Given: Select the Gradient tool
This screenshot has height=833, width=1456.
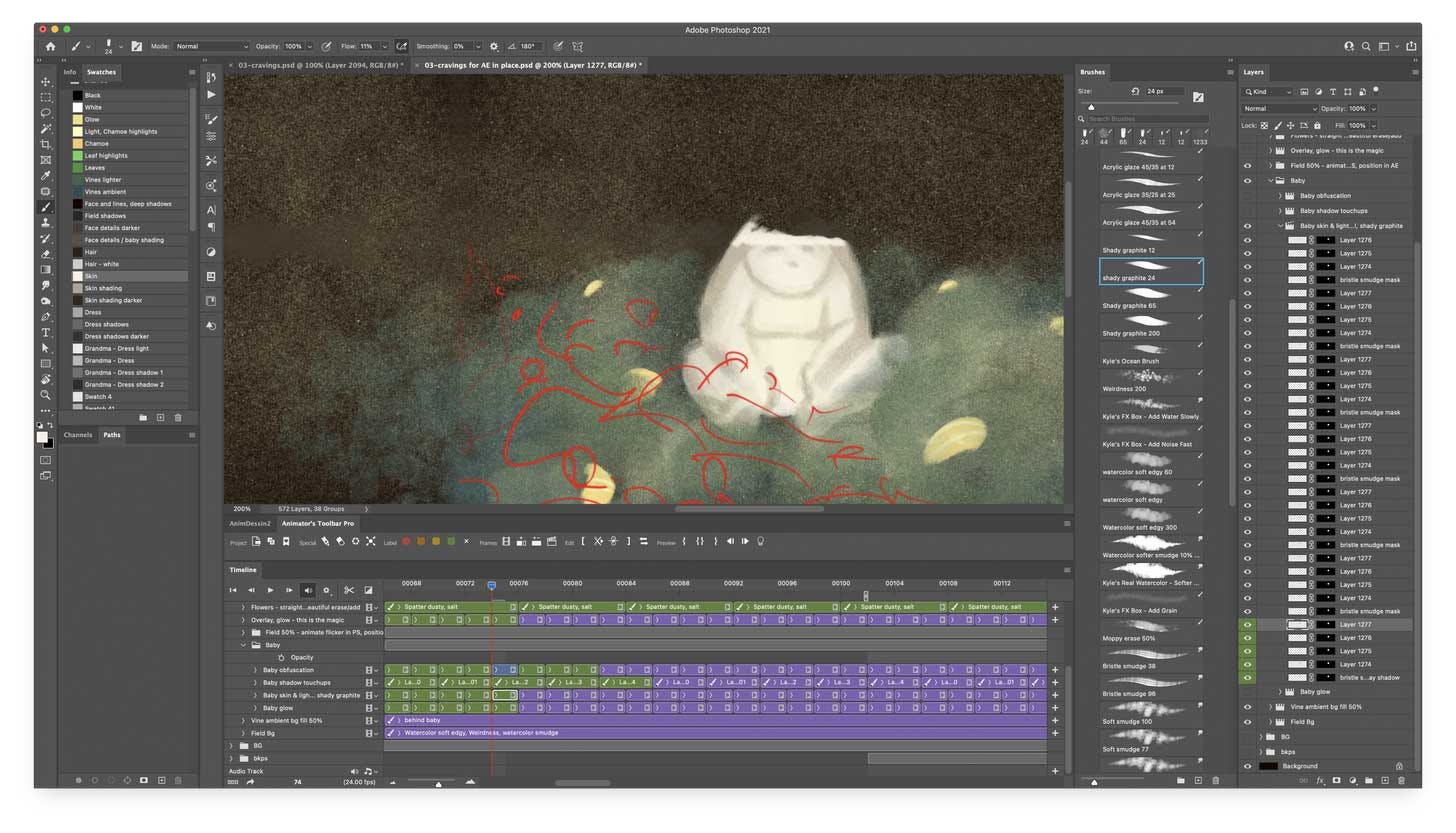Looking at the screenshot, I should click(x=45, y=270).
